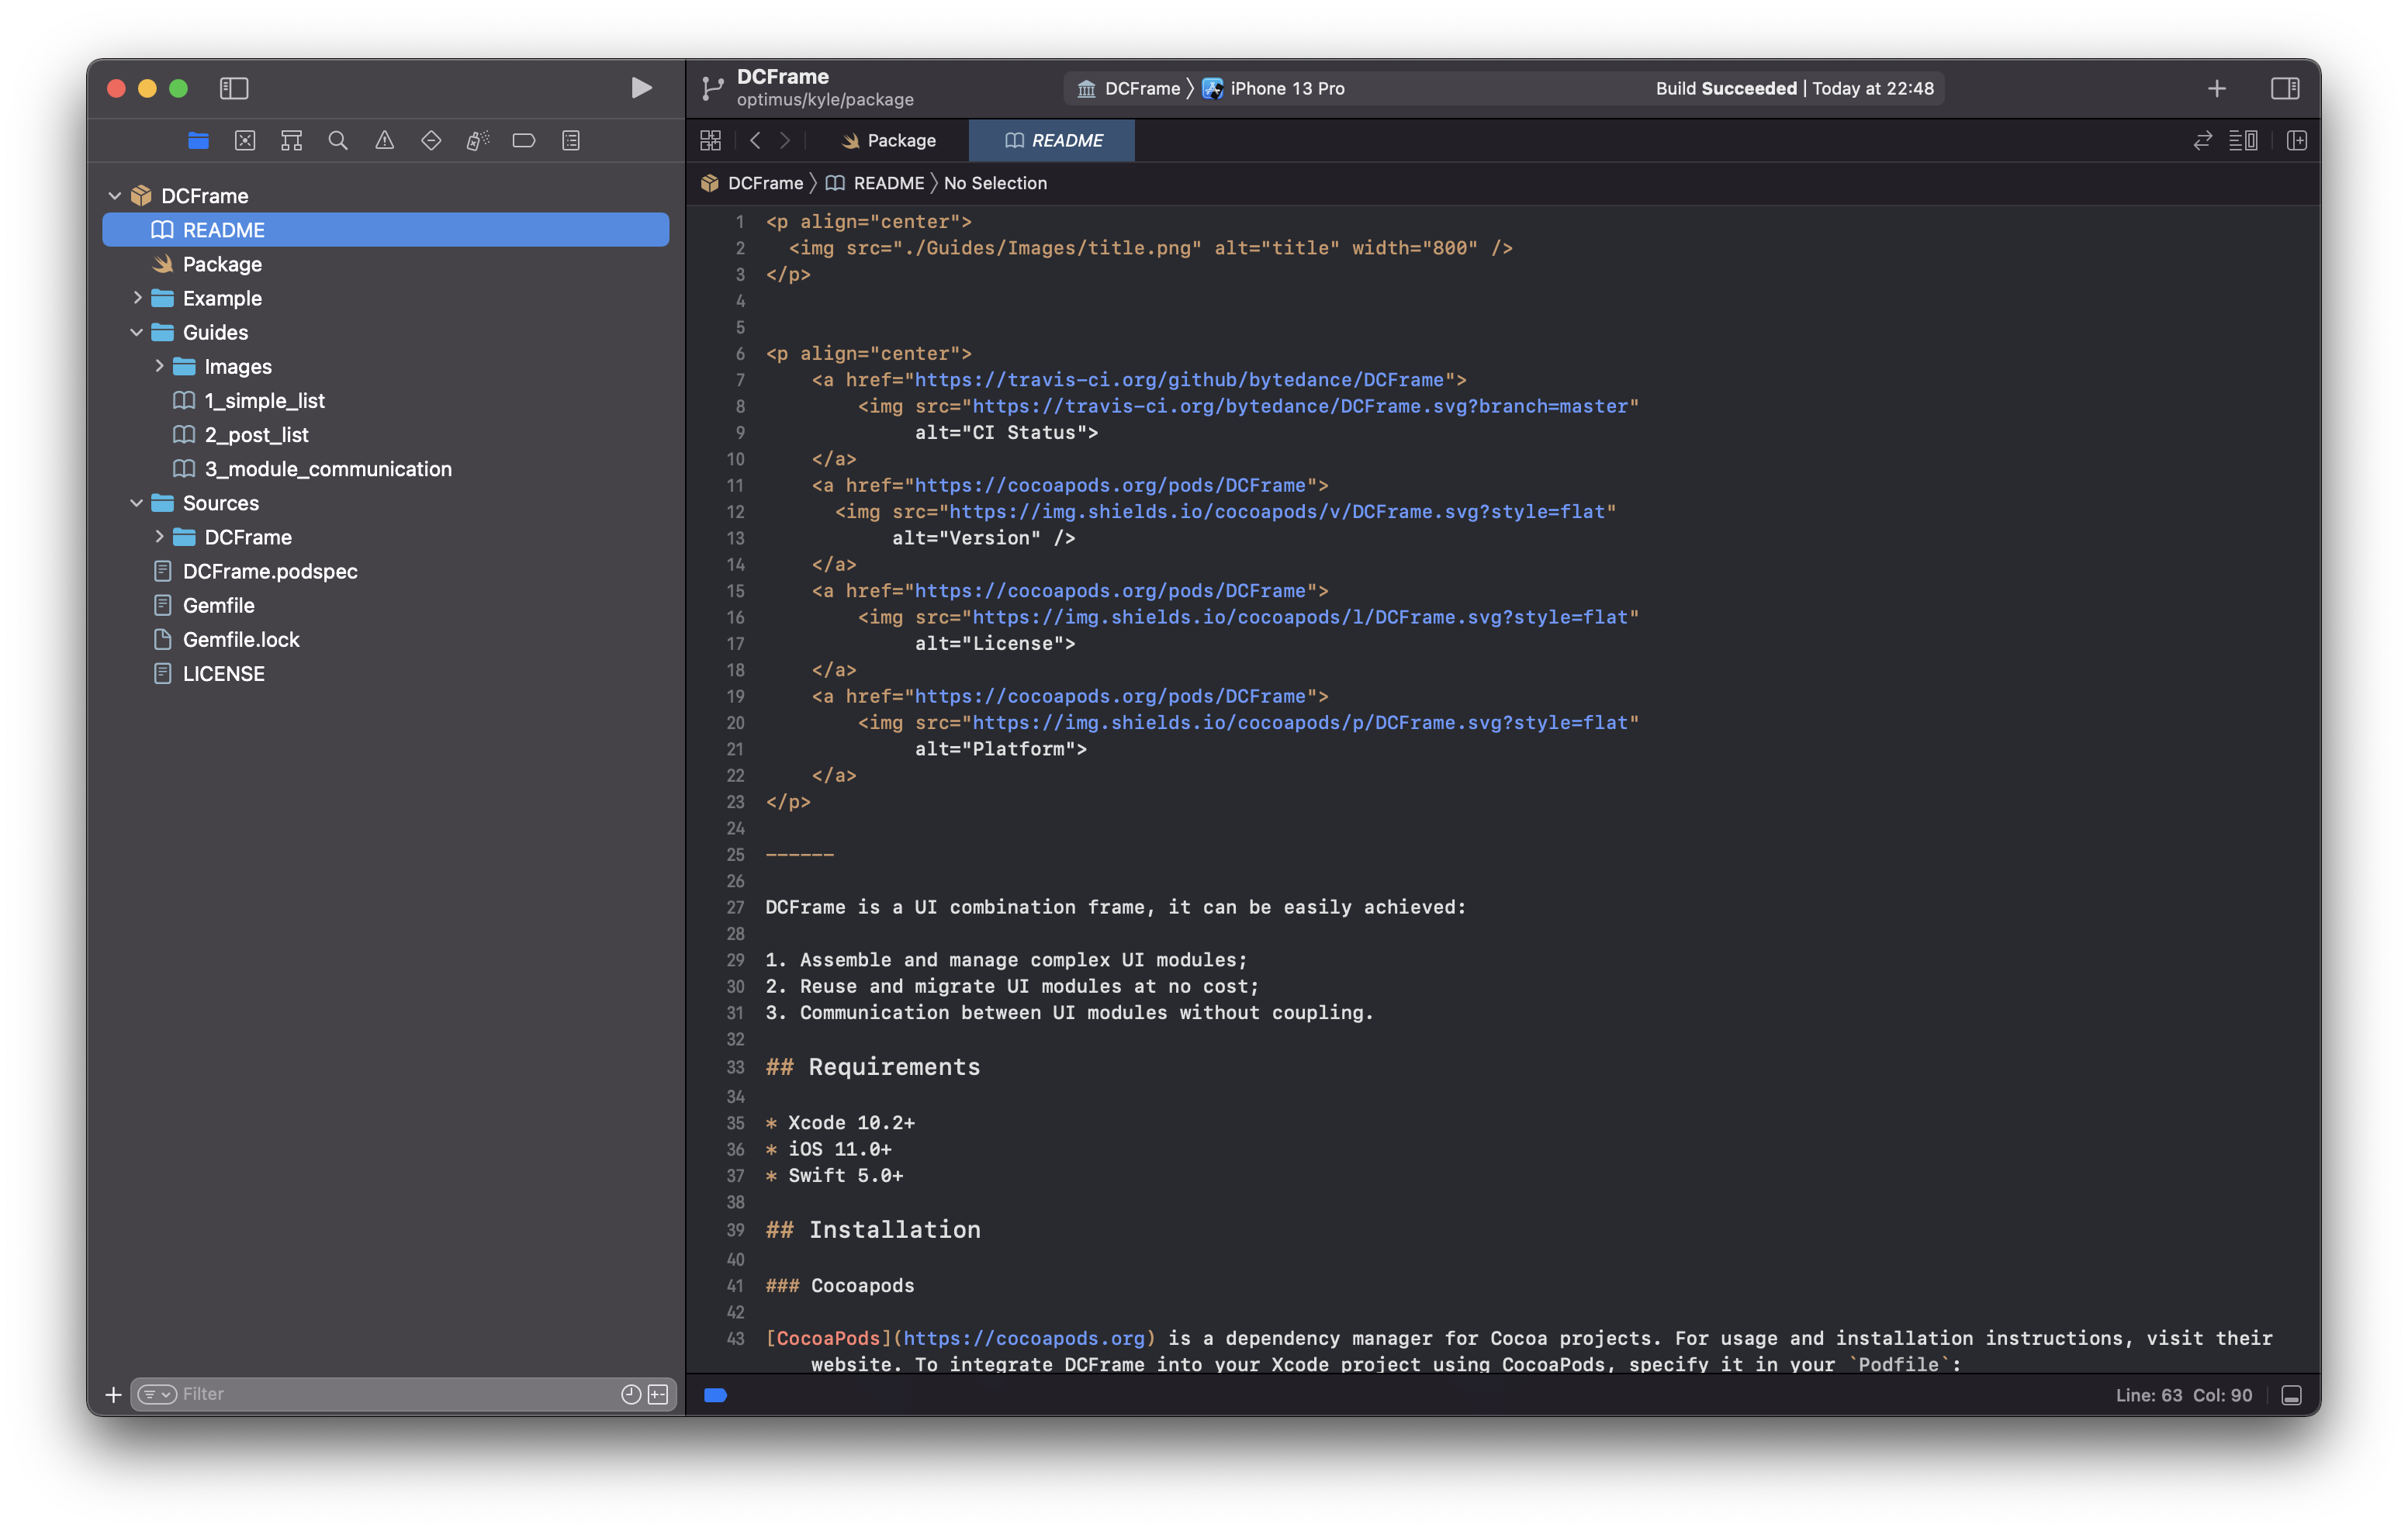Open the shields.io version badge link

point(1277,511)
